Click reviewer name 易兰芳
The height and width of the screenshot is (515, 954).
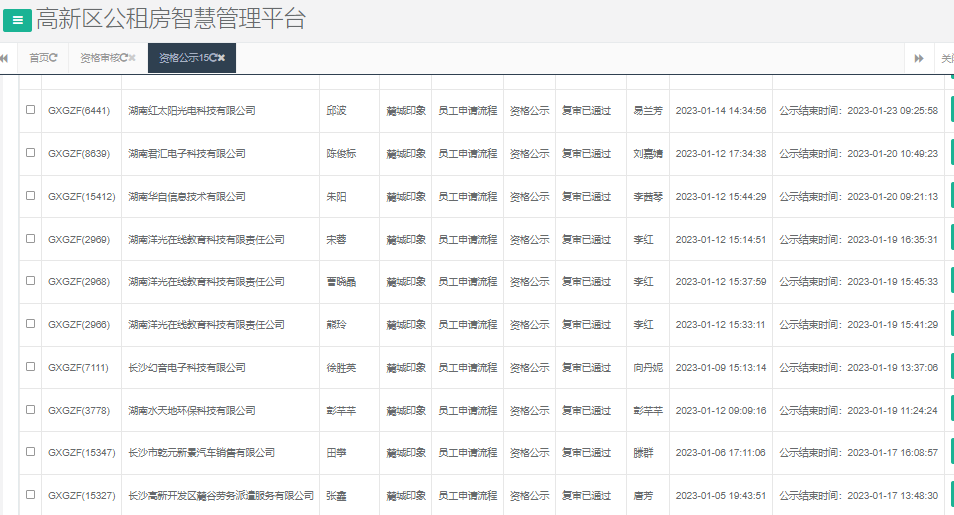click(648, 111)
